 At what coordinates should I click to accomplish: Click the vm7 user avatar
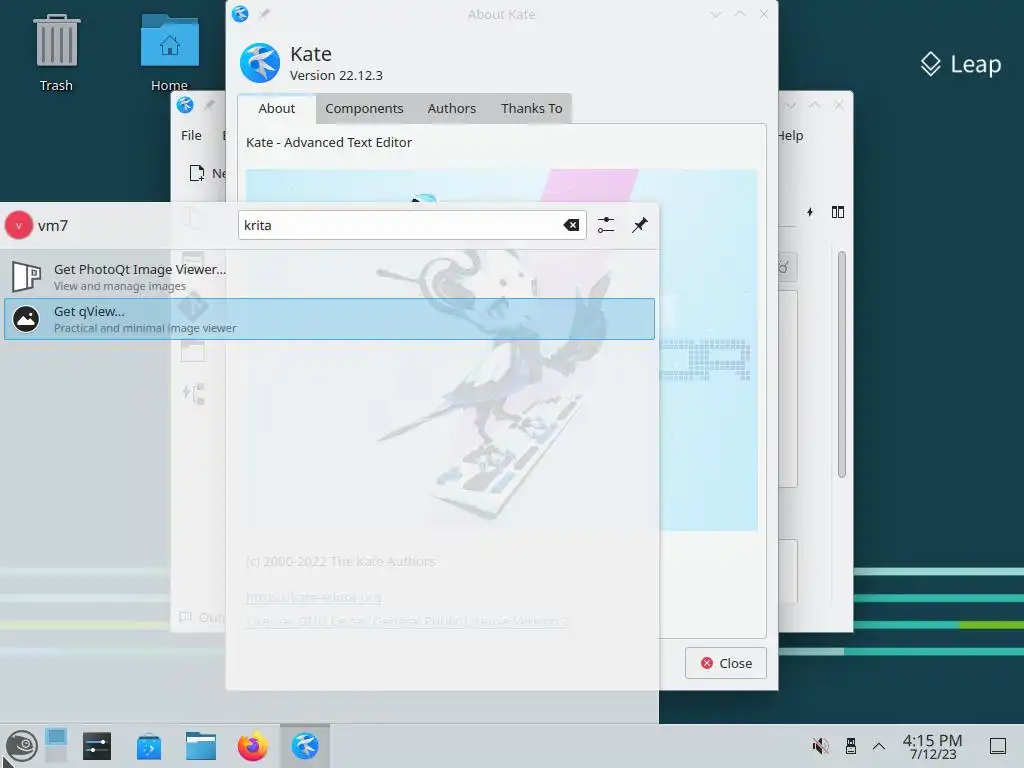click(x=19, y=225)
